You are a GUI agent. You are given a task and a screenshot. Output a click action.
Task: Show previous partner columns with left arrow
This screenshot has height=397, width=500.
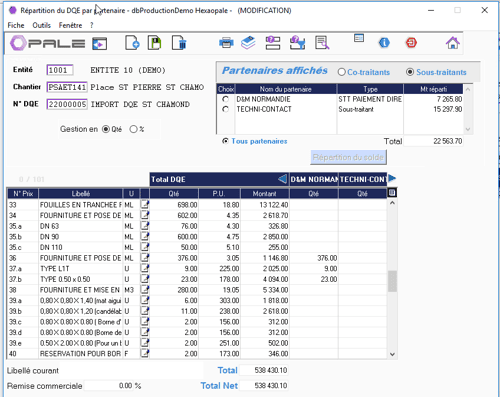click(x=282, y=179)
